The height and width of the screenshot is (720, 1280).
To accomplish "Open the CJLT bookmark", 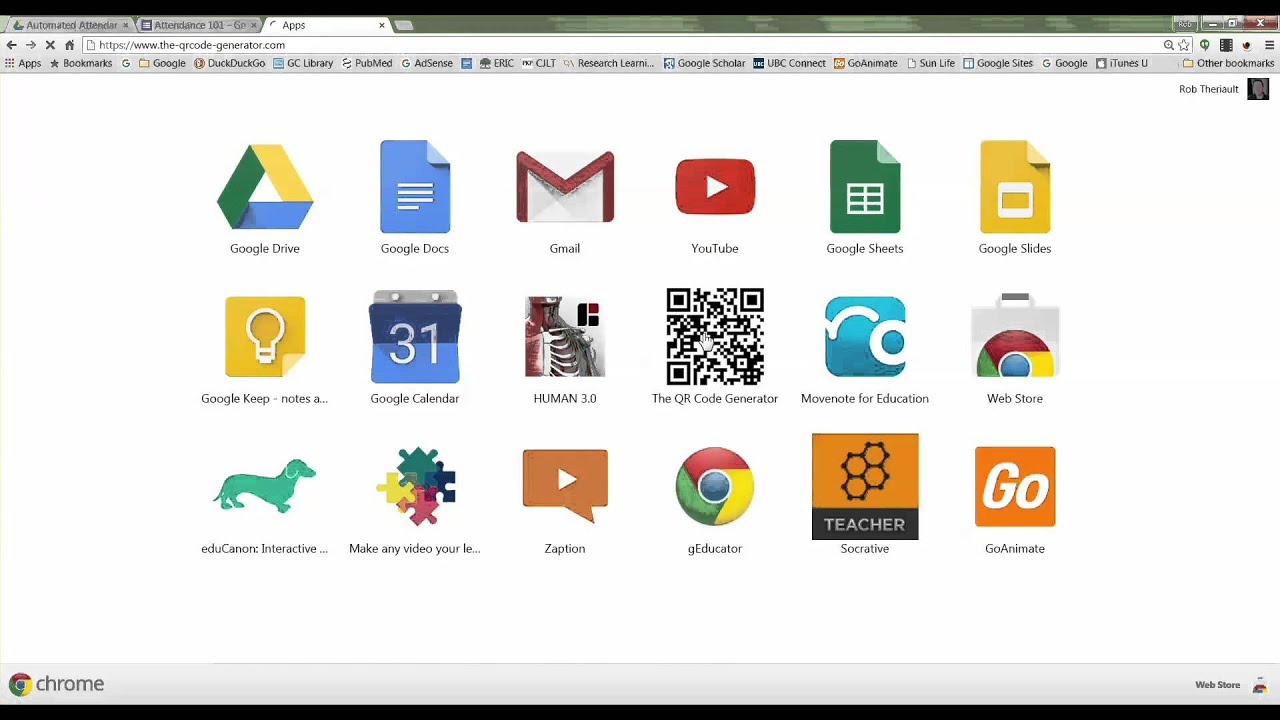I will [x=539, y=63].
